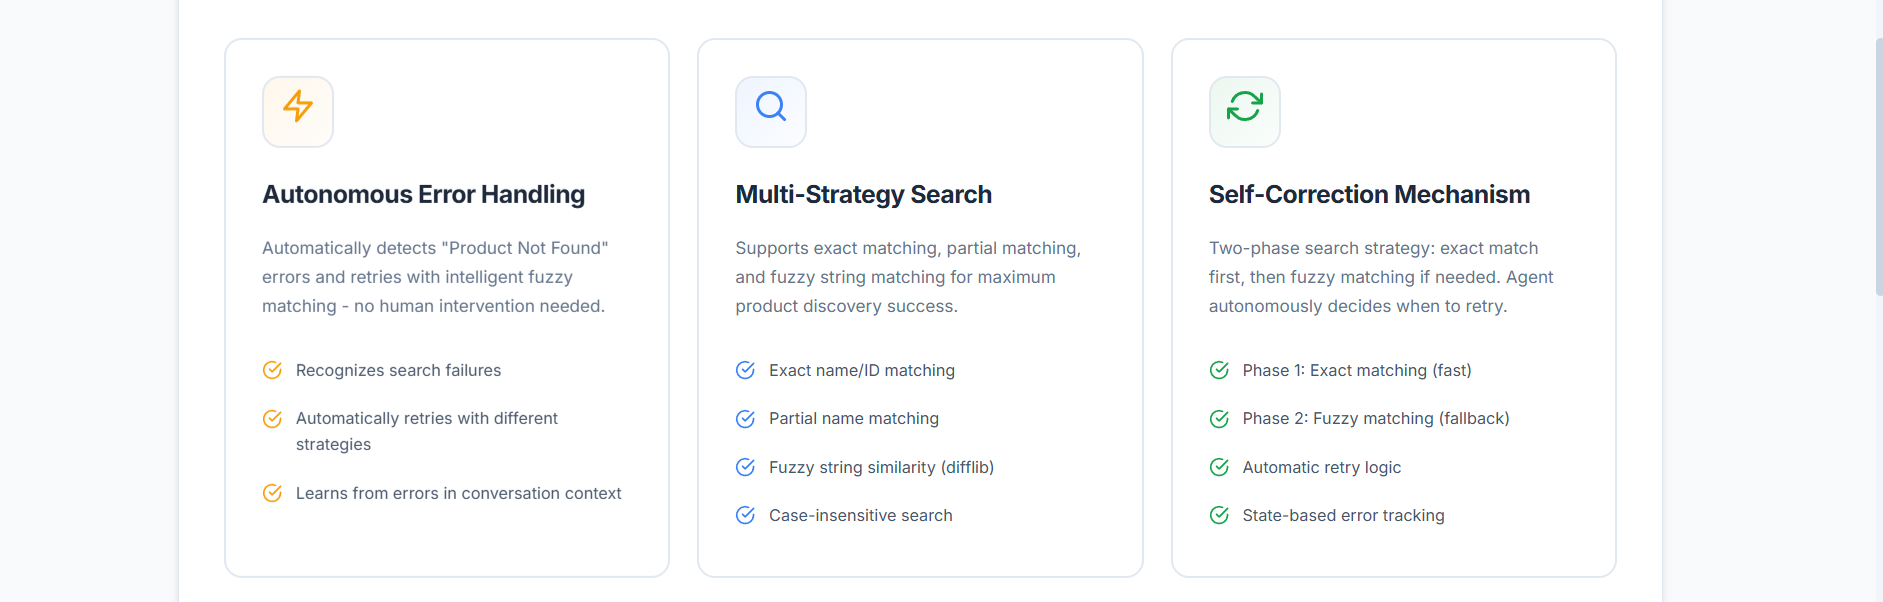Click the Autonomous Error Handling heading
The width and height of the screenshot is (1883, 602).
423,194
